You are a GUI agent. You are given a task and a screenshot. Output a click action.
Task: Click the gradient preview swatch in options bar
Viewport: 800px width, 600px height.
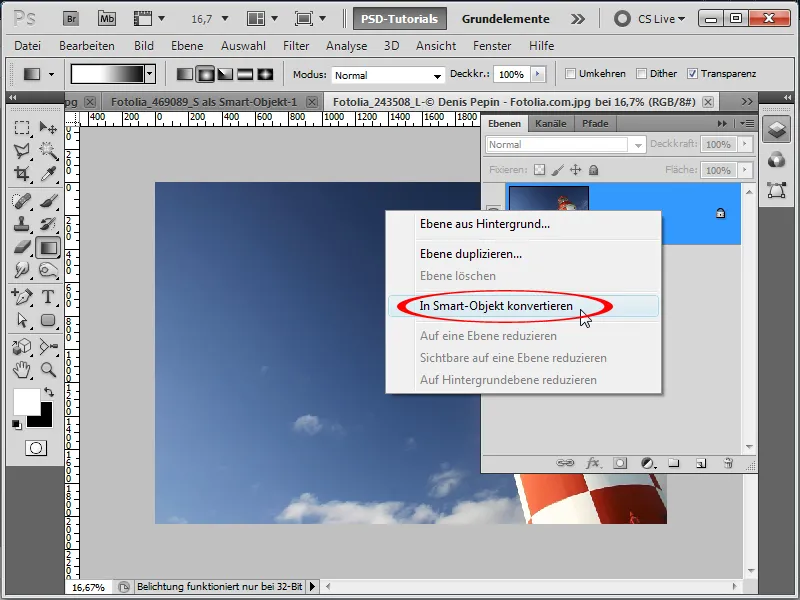(108, 74)
